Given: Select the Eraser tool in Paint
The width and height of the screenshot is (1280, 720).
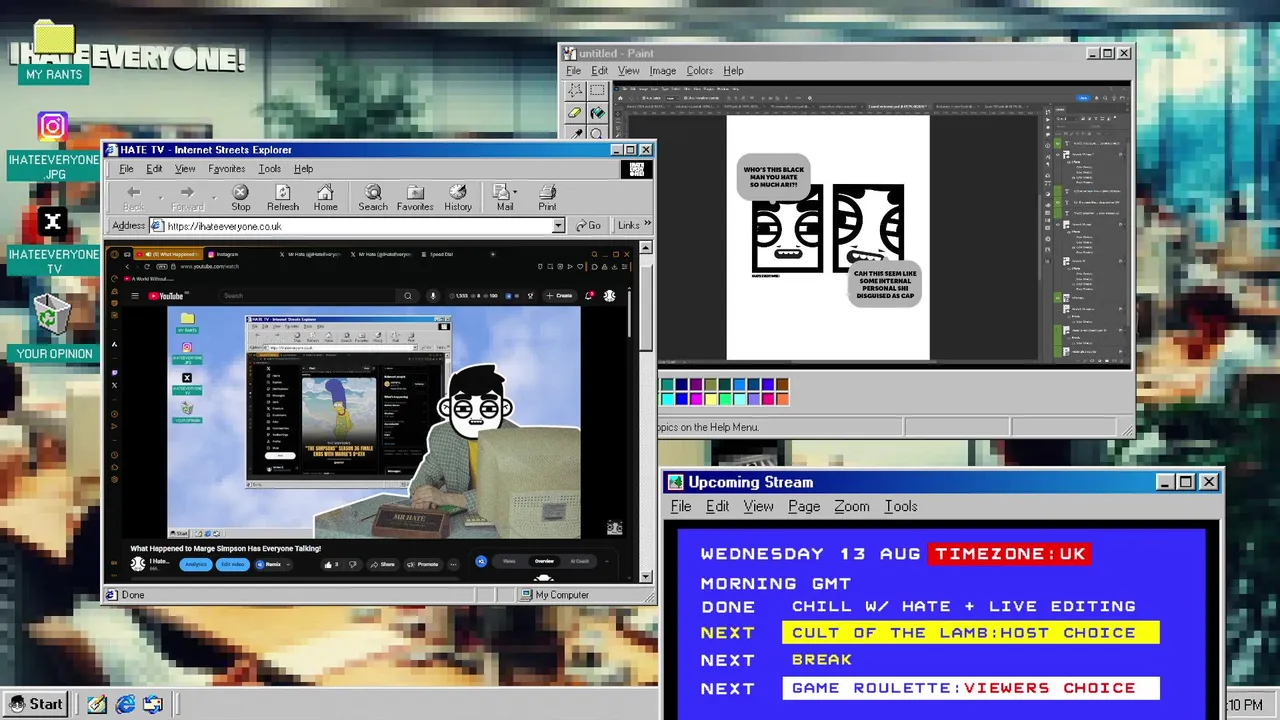Looking at the screenshot, I should click(x=575, y=112).
